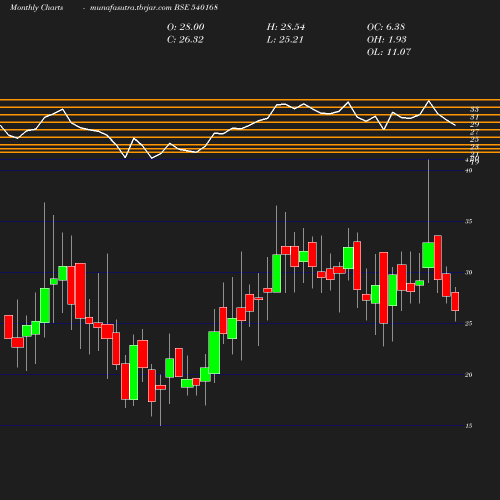Click the 'OL: 11.07' reading

389,52
